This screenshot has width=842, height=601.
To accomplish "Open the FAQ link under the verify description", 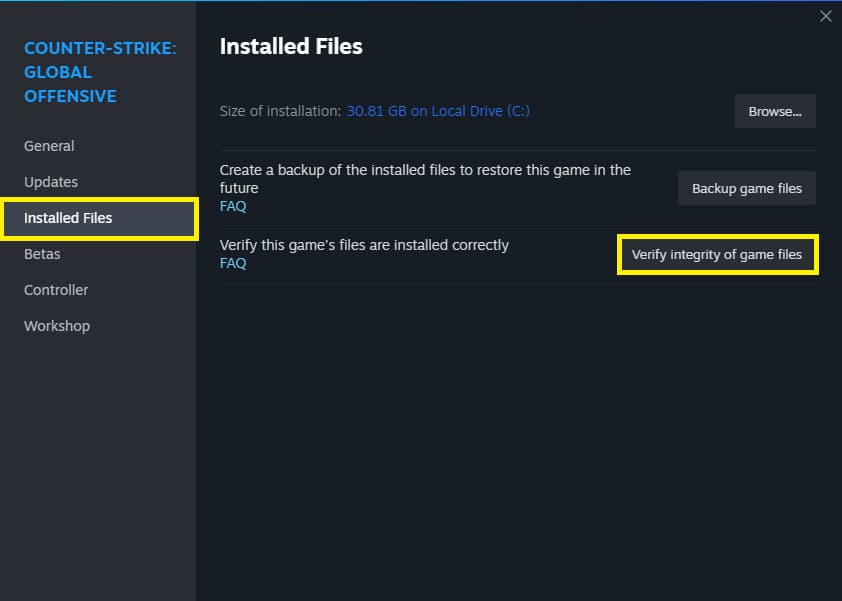I will point(232,263).
